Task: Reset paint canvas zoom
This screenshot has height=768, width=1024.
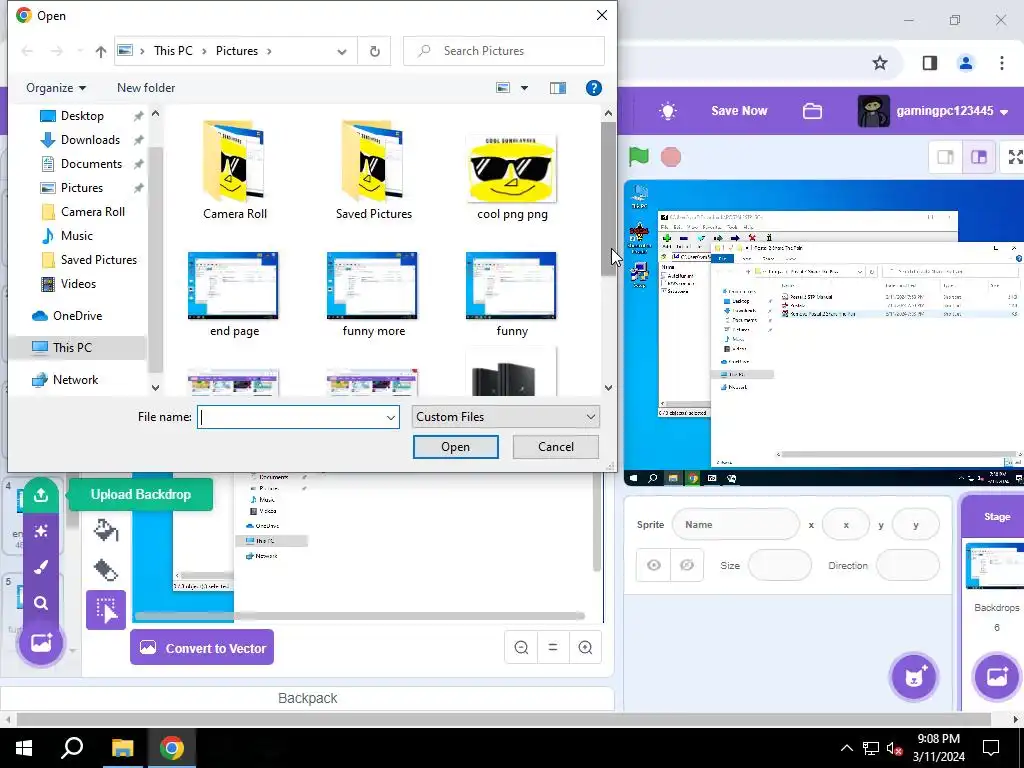Action: pyautogui.click(x=552, y=647)
